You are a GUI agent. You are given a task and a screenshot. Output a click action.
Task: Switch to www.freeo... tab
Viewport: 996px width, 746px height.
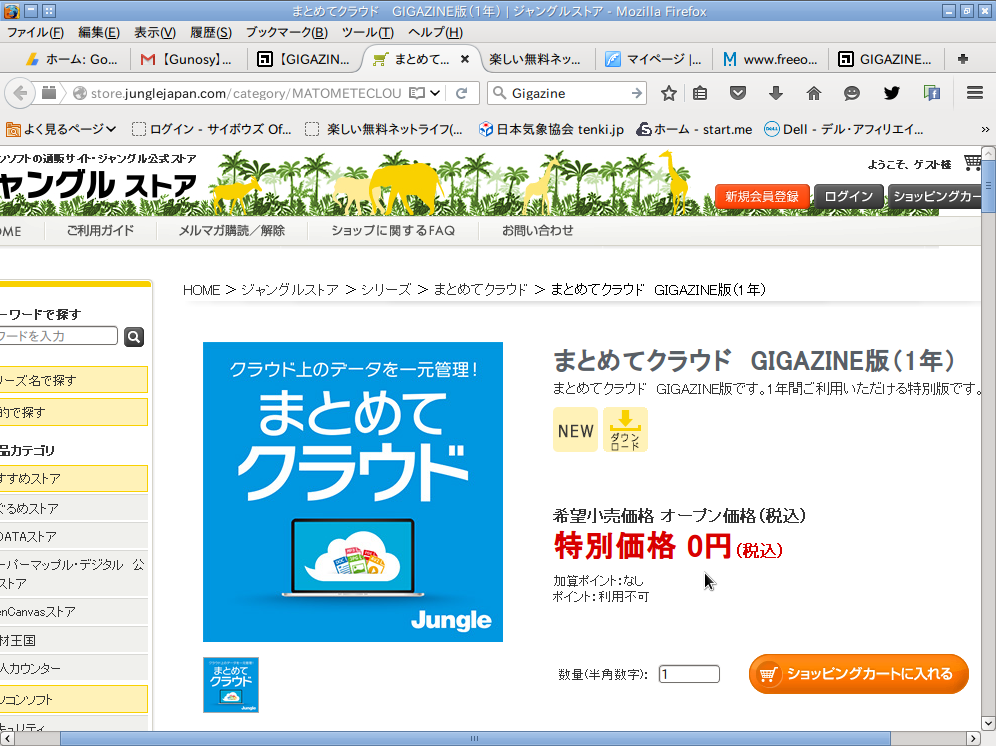point(770,59)
